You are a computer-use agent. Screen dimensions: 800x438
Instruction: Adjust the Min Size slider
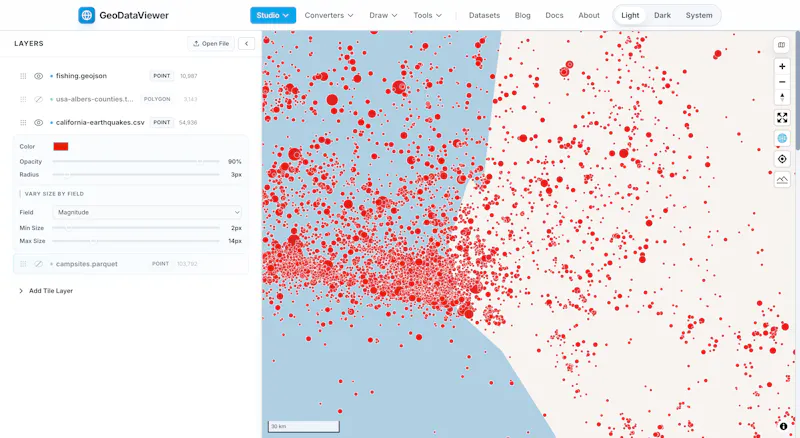[136, 228]
